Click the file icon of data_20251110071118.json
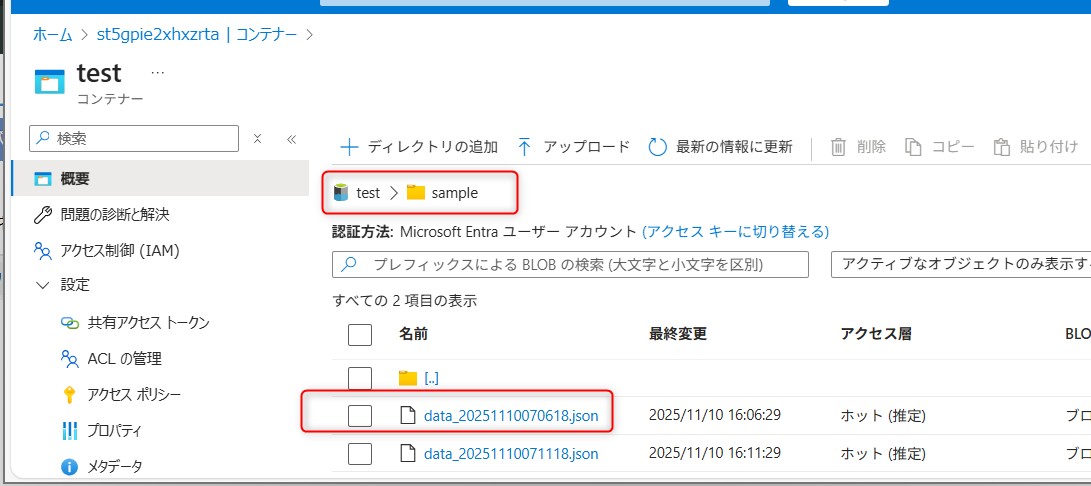This screenshot has height=486, width=1091. 408,454
